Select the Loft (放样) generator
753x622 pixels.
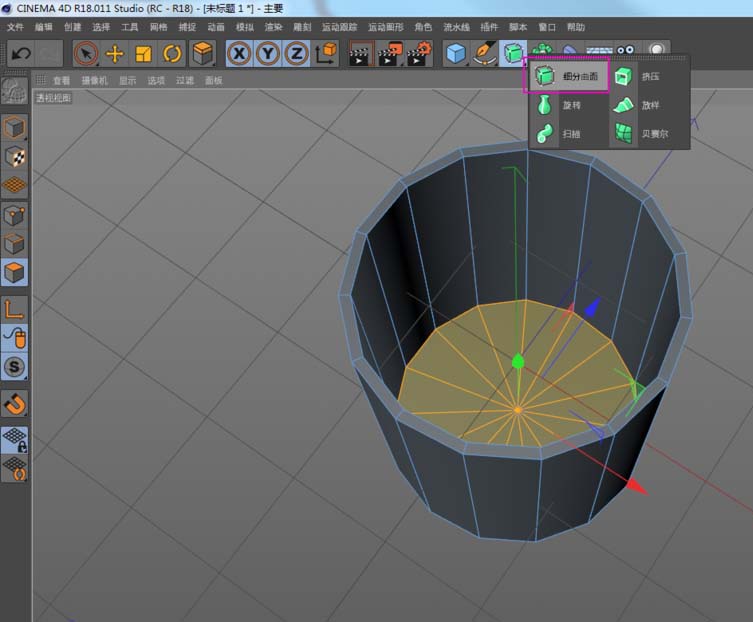[x=650, y=105]
